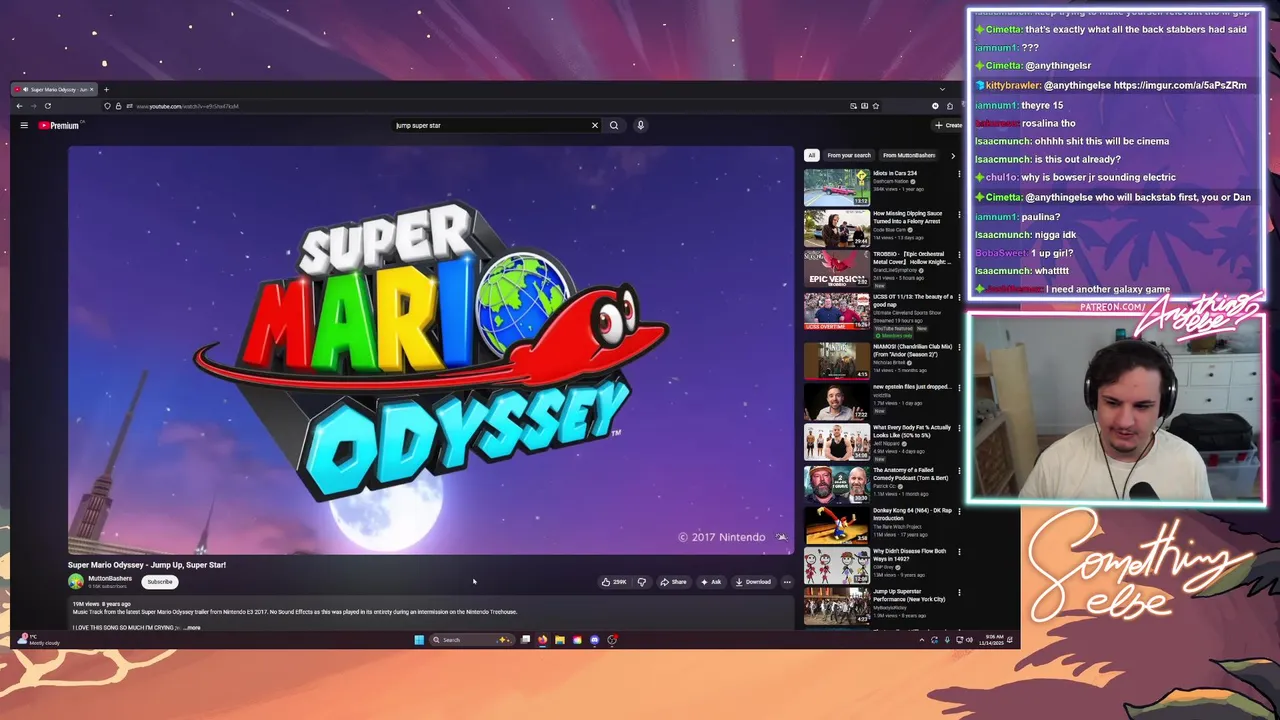
Task: Select the 'From your search' chip
Action: 849,155
